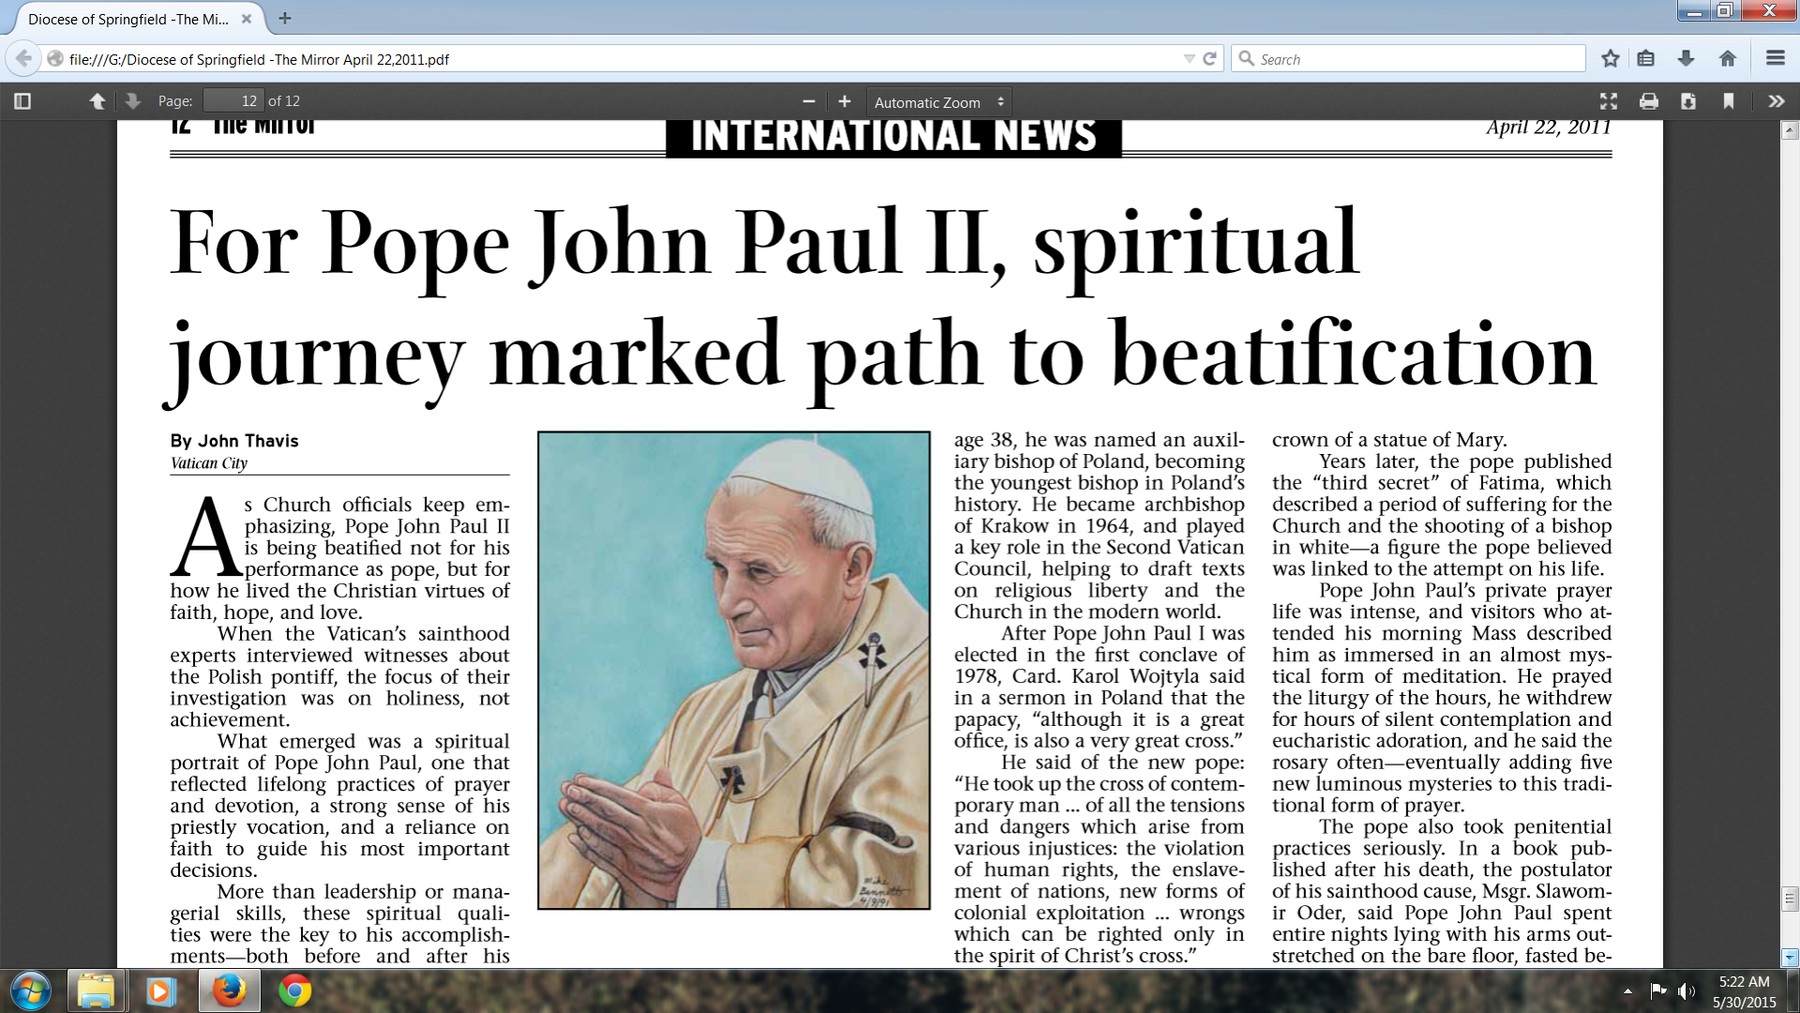The height and width of the screenshot is (1013, 1800).
Task: Click the headline word 'beatification'
Action: coord(1353,352)
